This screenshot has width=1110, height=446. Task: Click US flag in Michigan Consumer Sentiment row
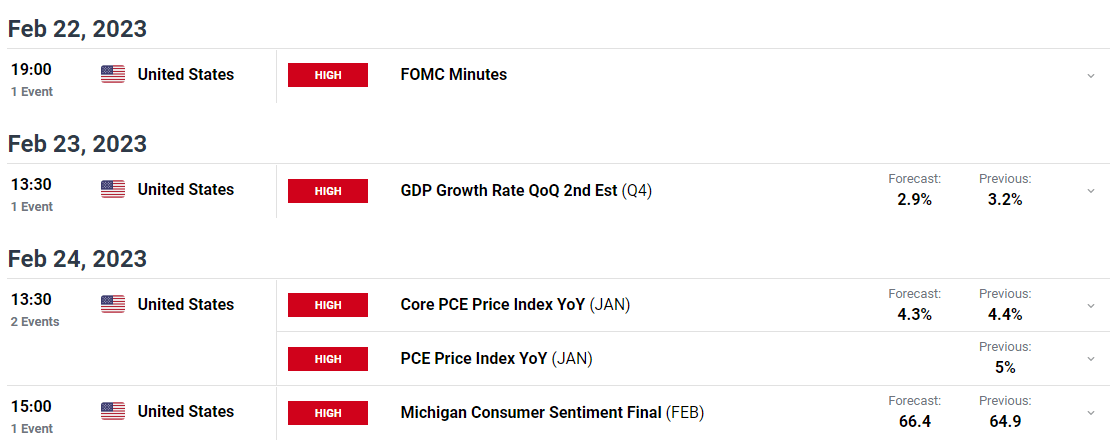click(113, 411)
